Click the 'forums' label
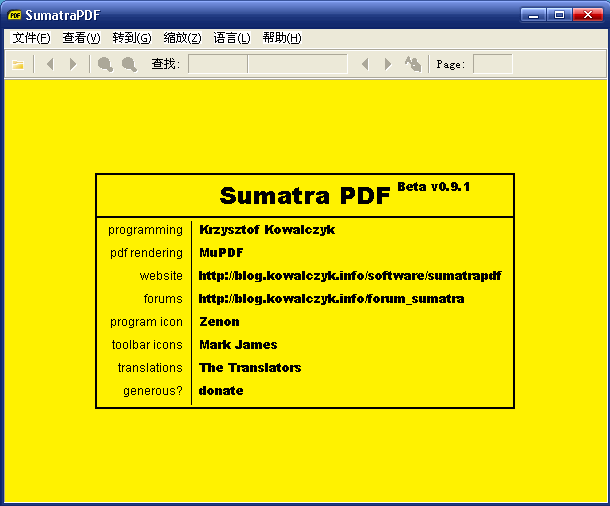The width and height of the screenshot is (610, 506). click(163, 299)
